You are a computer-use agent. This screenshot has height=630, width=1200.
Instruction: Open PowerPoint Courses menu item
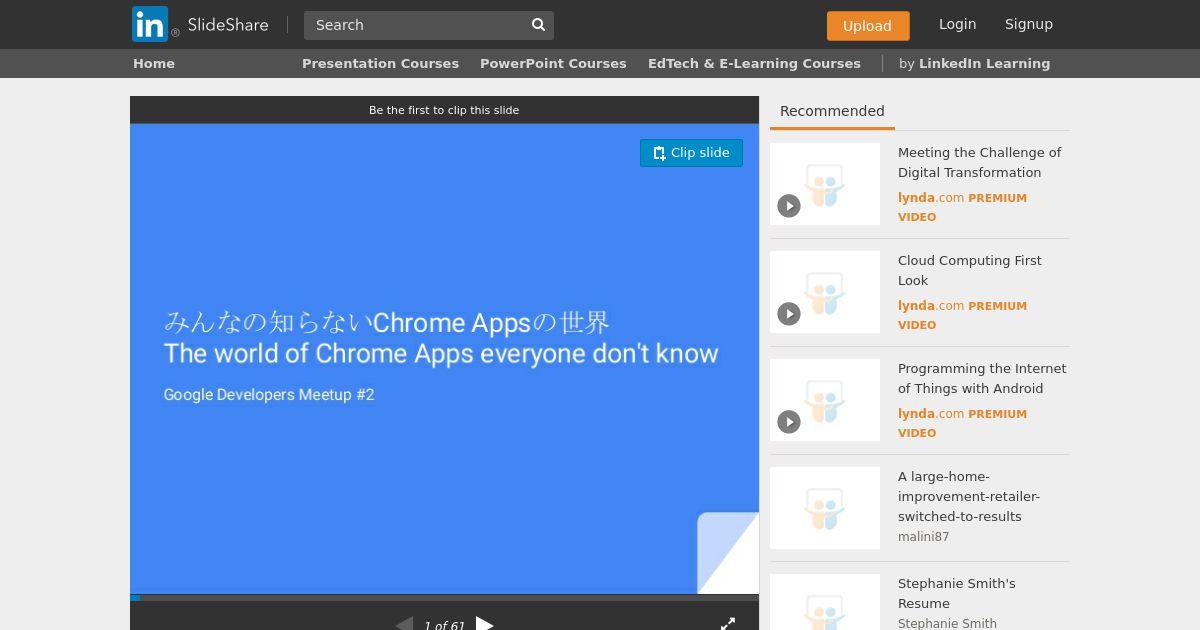553,63
